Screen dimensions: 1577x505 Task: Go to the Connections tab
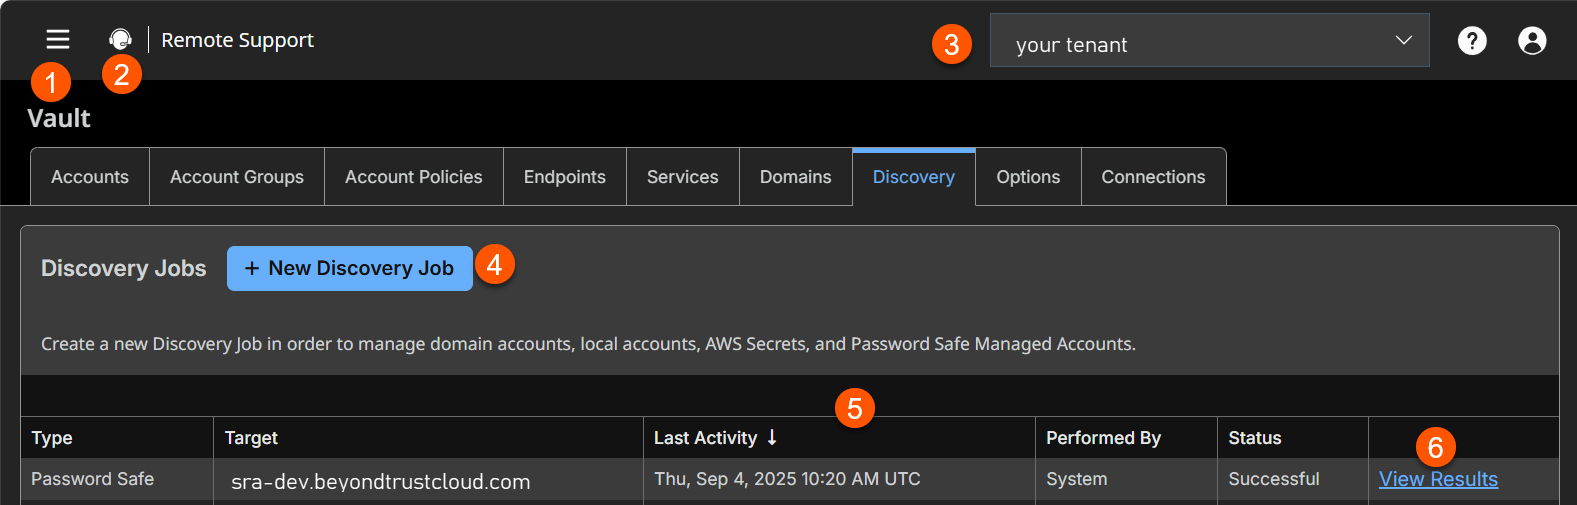tap(1153, 177)
